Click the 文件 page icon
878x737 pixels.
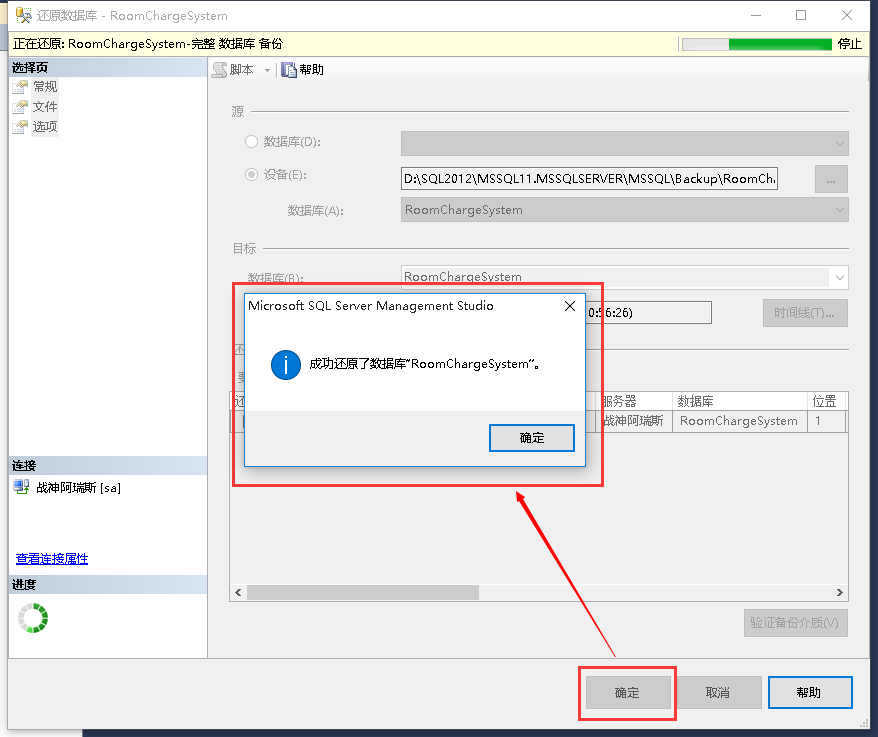20,106
